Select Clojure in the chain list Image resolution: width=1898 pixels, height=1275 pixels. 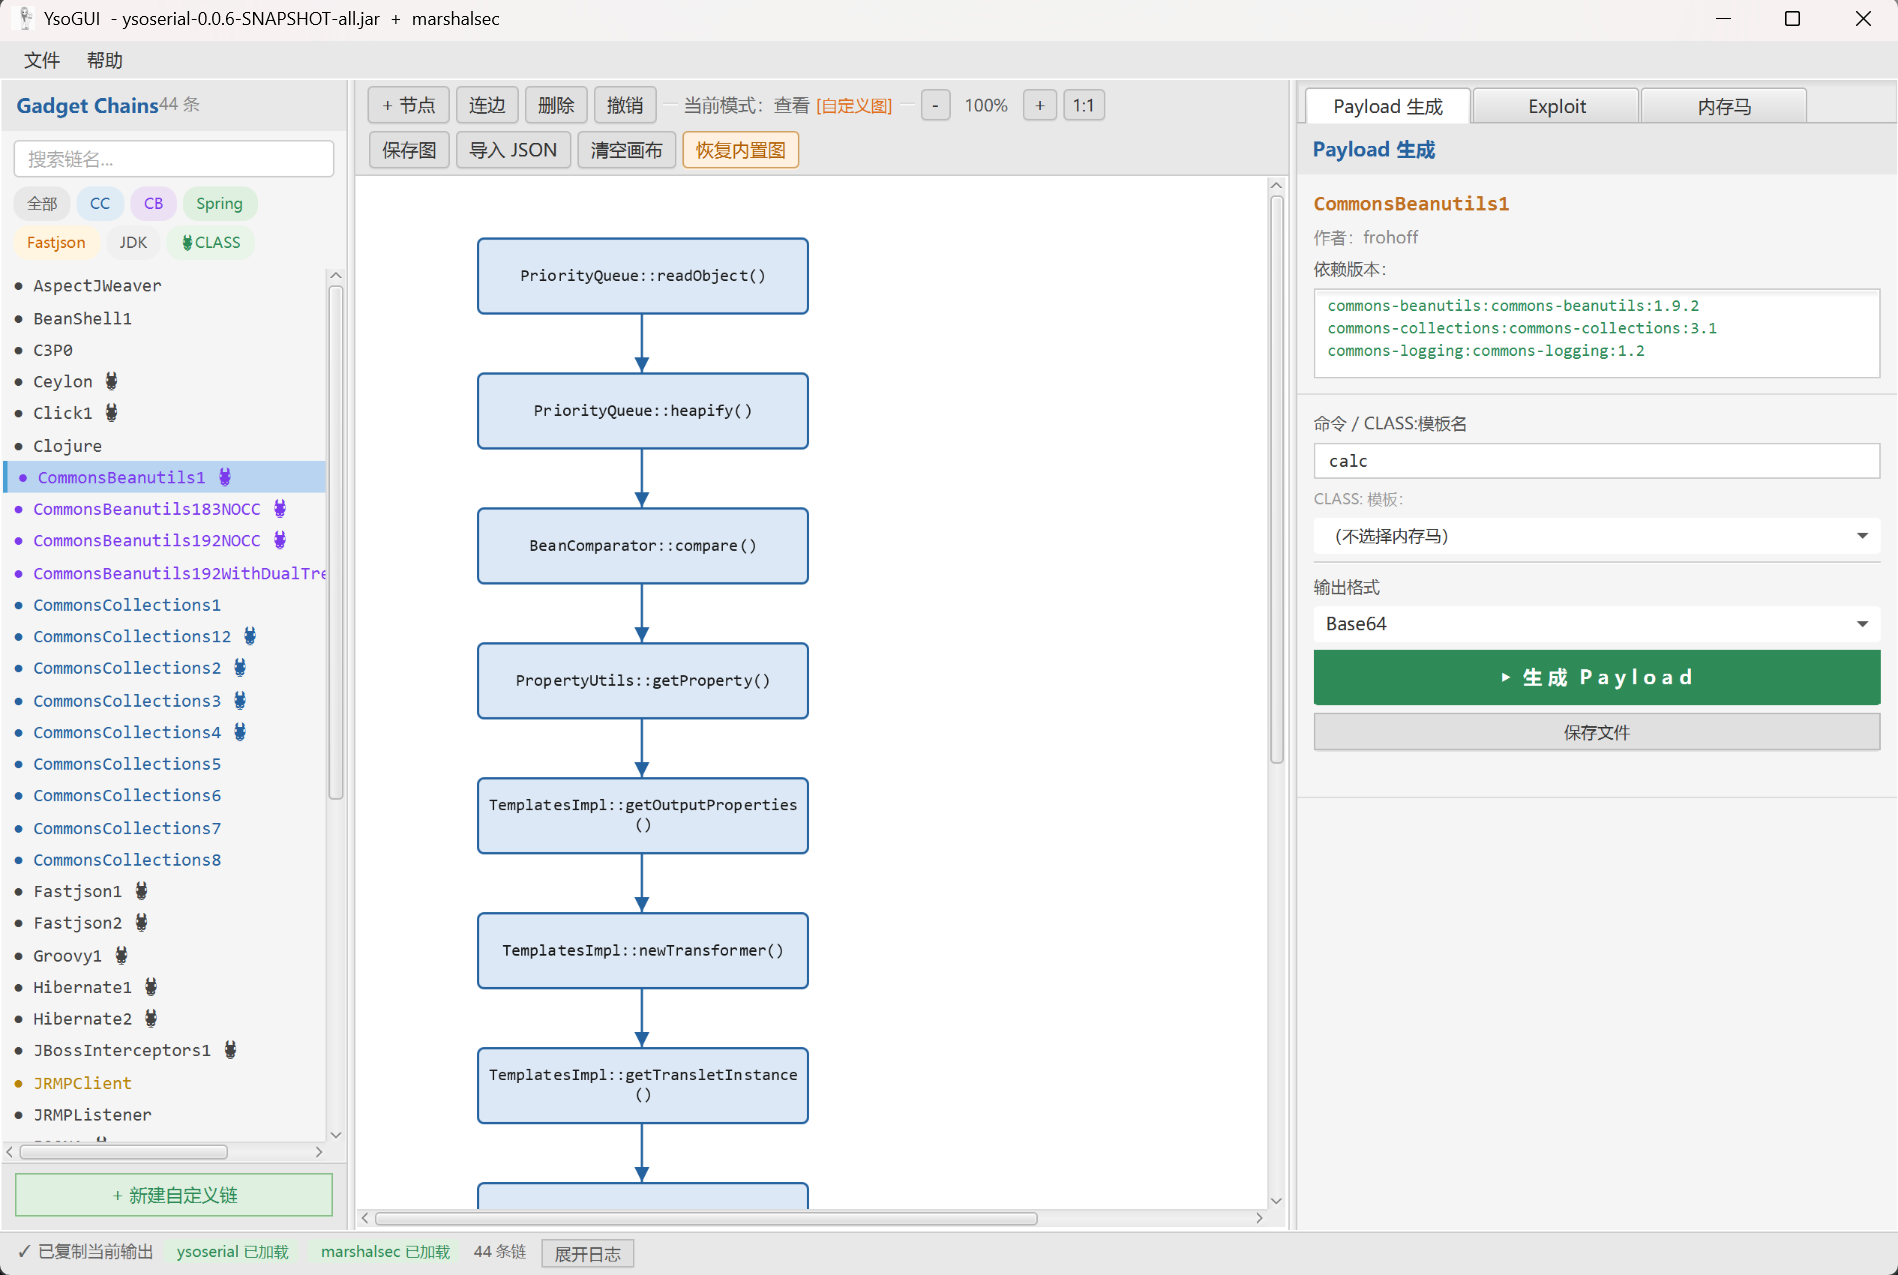(165, 445)
